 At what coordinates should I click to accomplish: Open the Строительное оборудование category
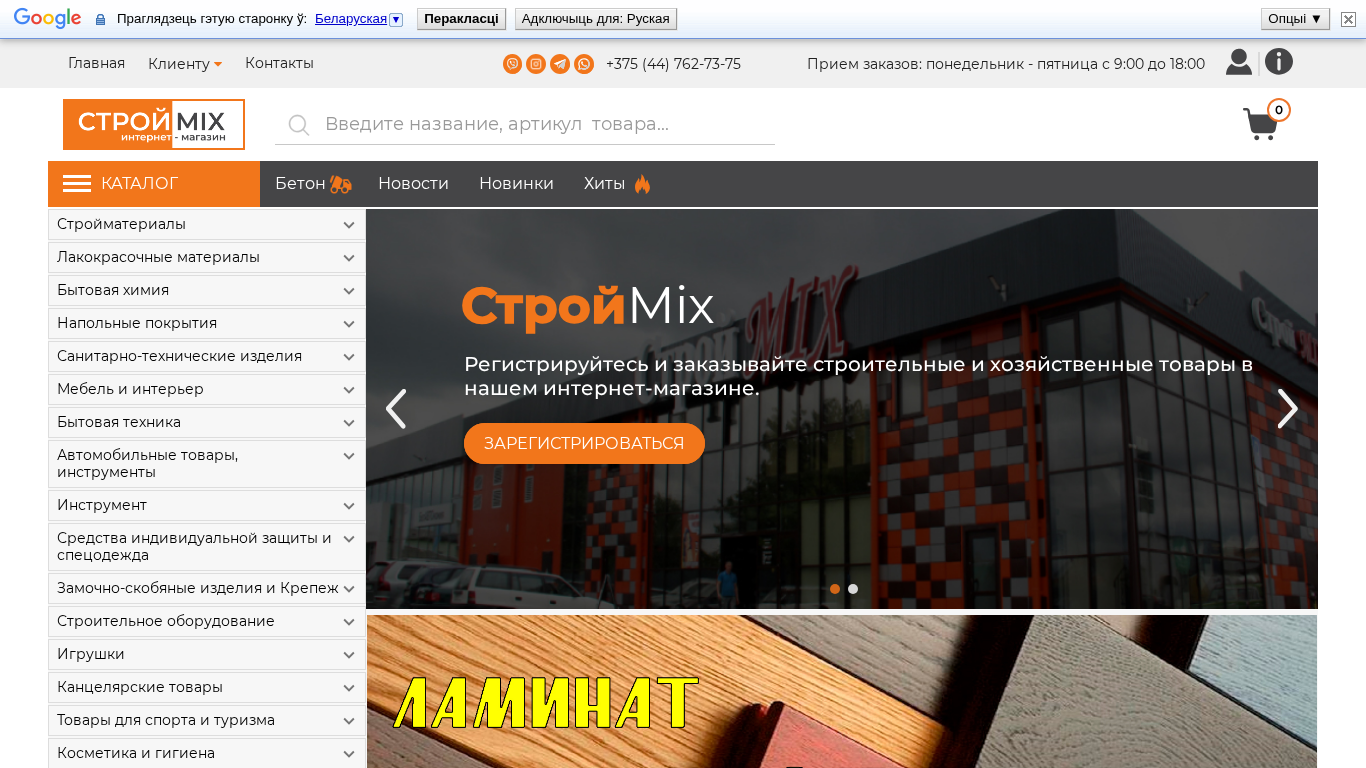pos(207,621)
